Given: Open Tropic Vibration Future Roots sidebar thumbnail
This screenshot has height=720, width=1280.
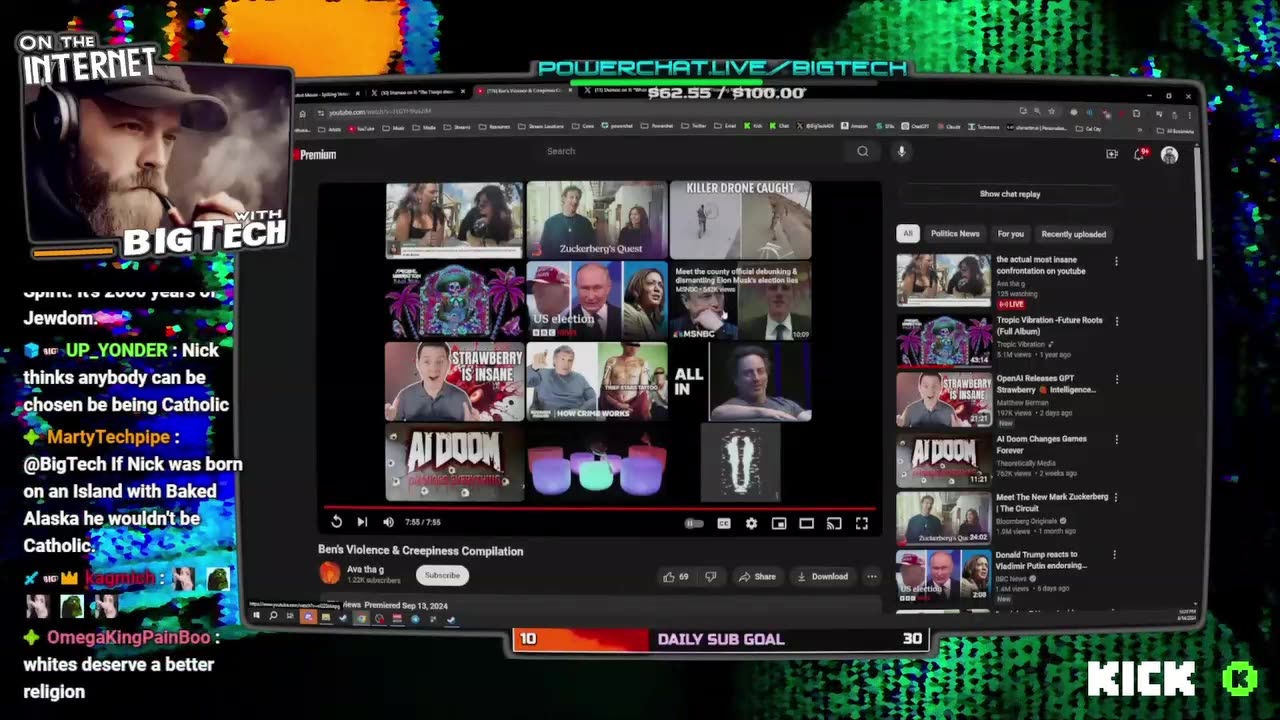Looking at the screenshot, I should tap(943, 340).
